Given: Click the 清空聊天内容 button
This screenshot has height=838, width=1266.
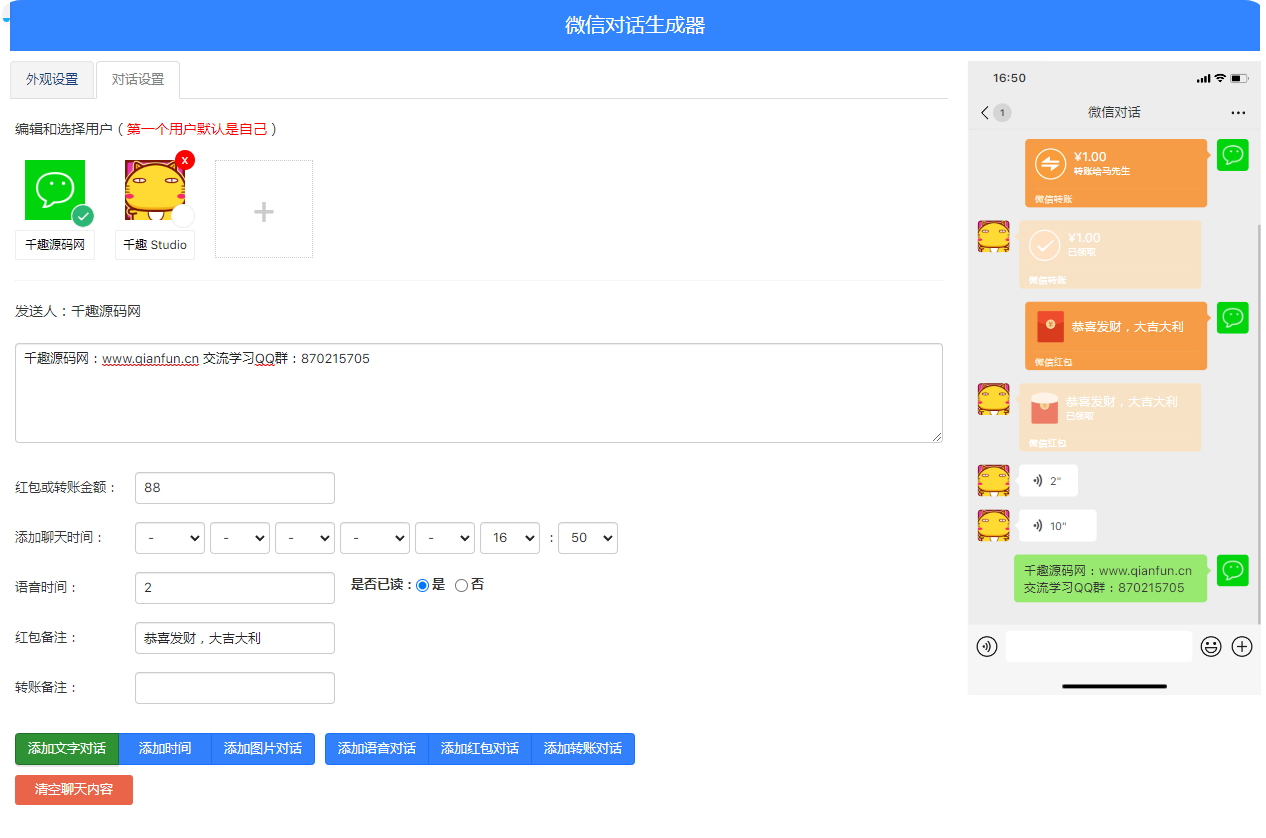Looking at the screenshot, I should pos(73,789).
